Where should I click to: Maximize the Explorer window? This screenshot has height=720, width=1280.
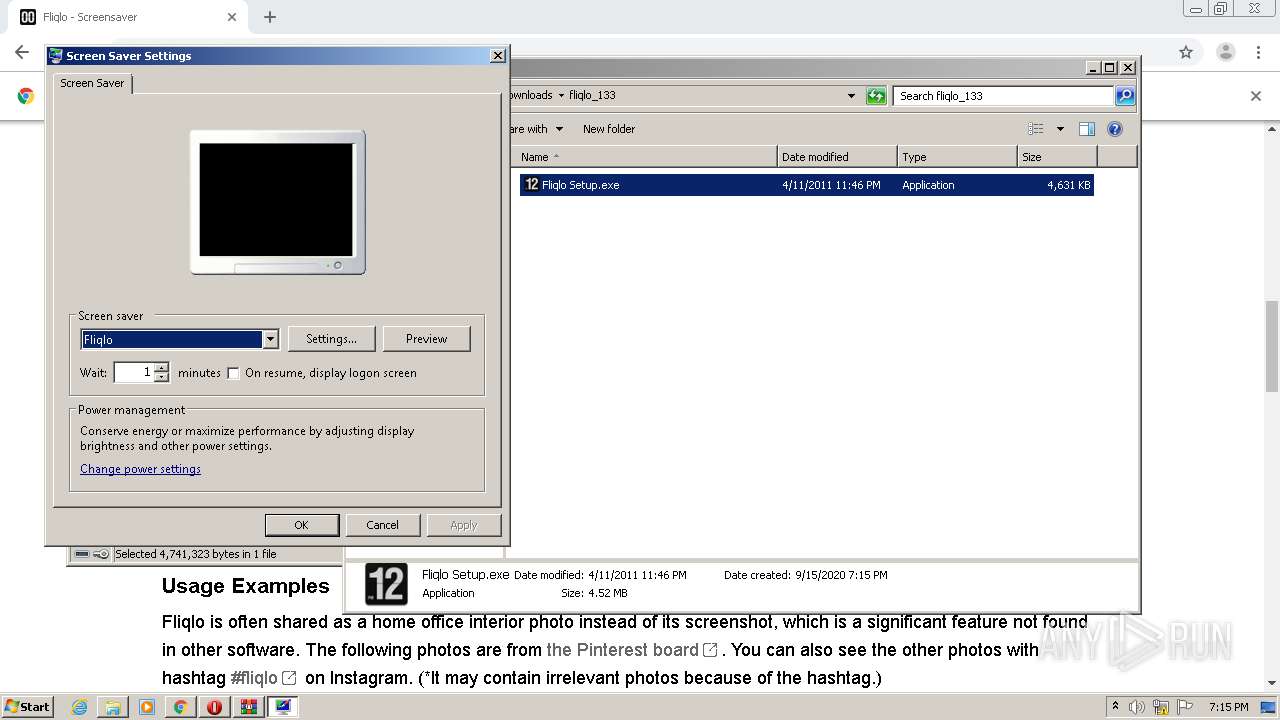tap(1109, 68)
